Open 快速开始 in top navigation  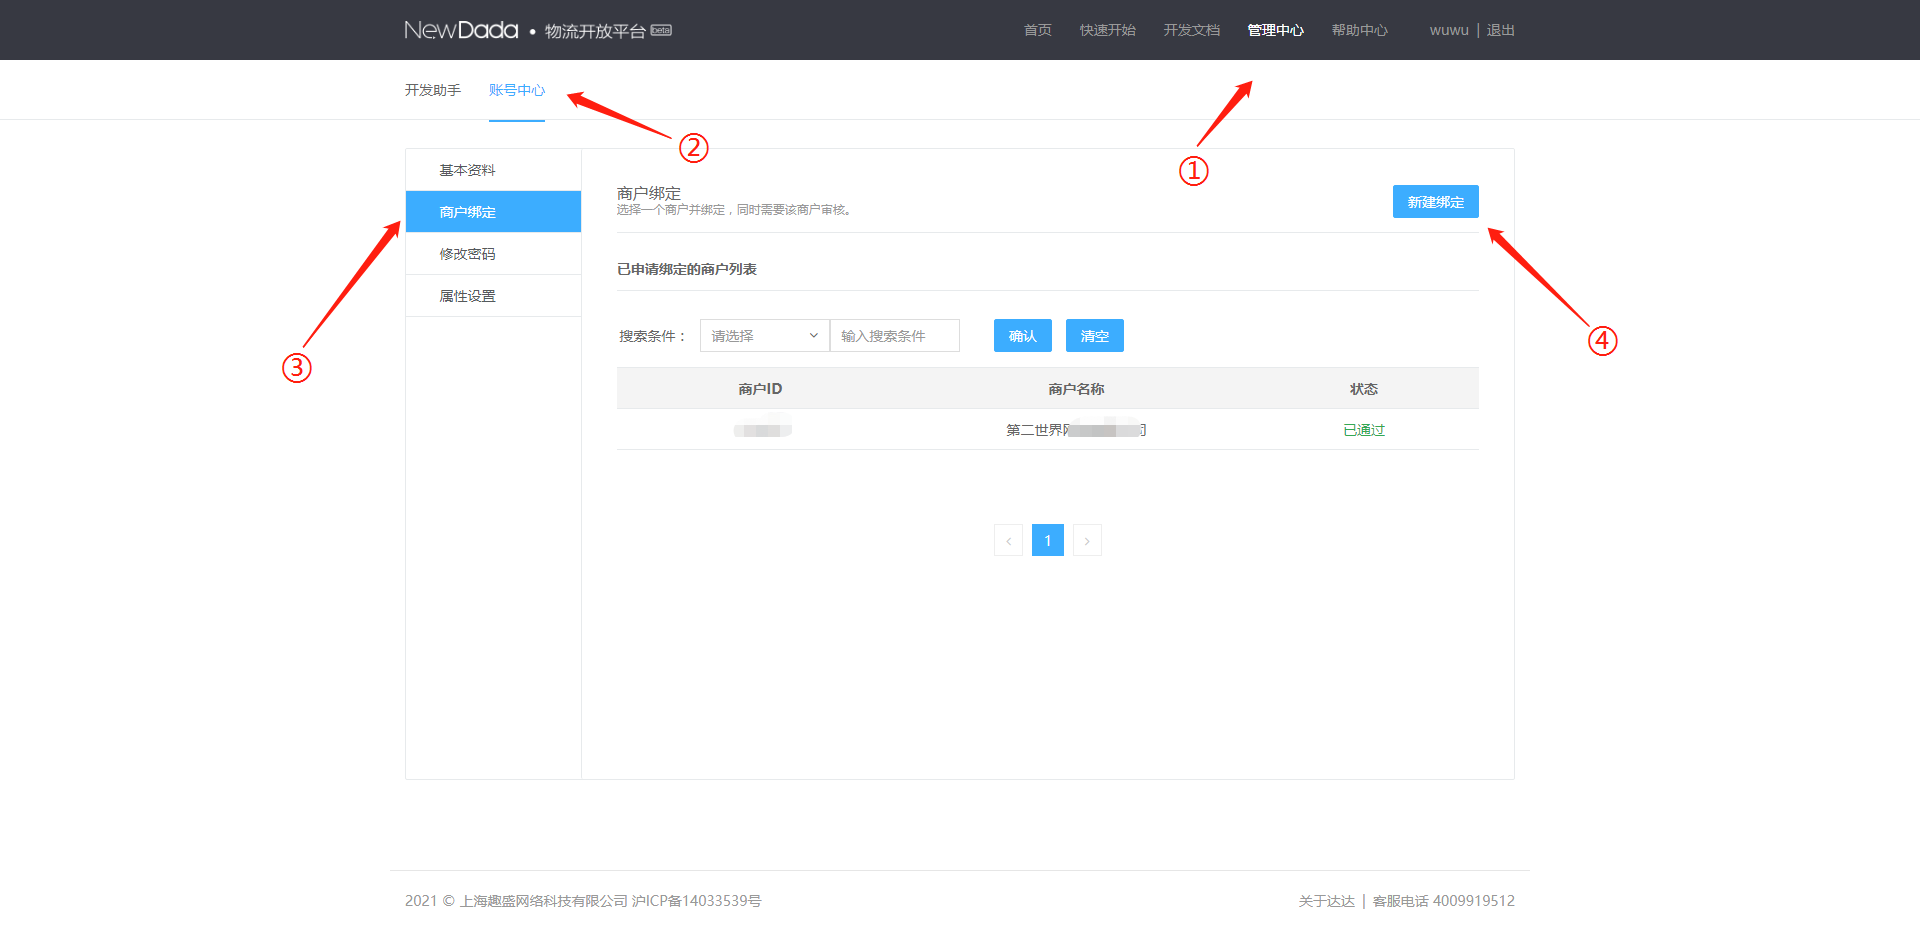[1107, 30]
